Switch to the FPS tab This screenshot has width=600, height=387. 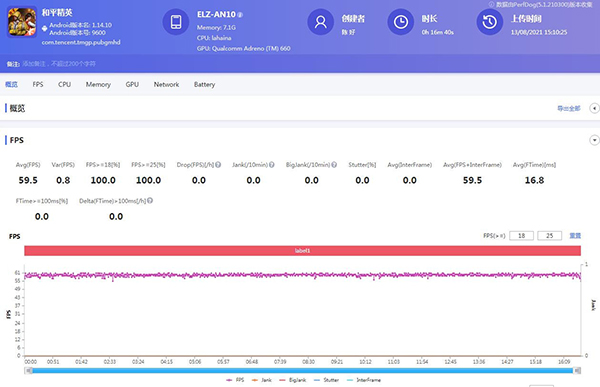[x=38, y=84]
